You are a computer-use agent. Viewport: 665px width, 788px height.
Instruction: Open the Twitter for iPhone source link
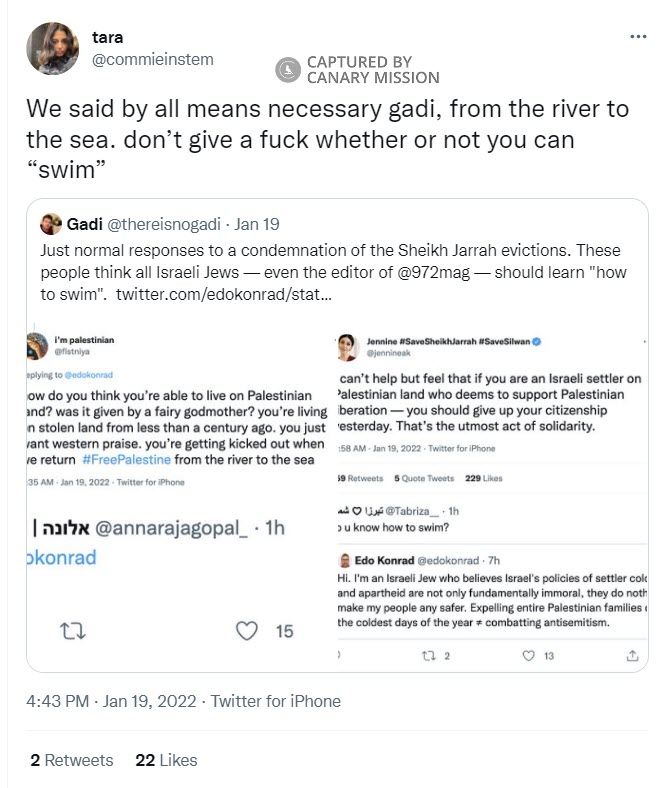[x=275, y=701]
